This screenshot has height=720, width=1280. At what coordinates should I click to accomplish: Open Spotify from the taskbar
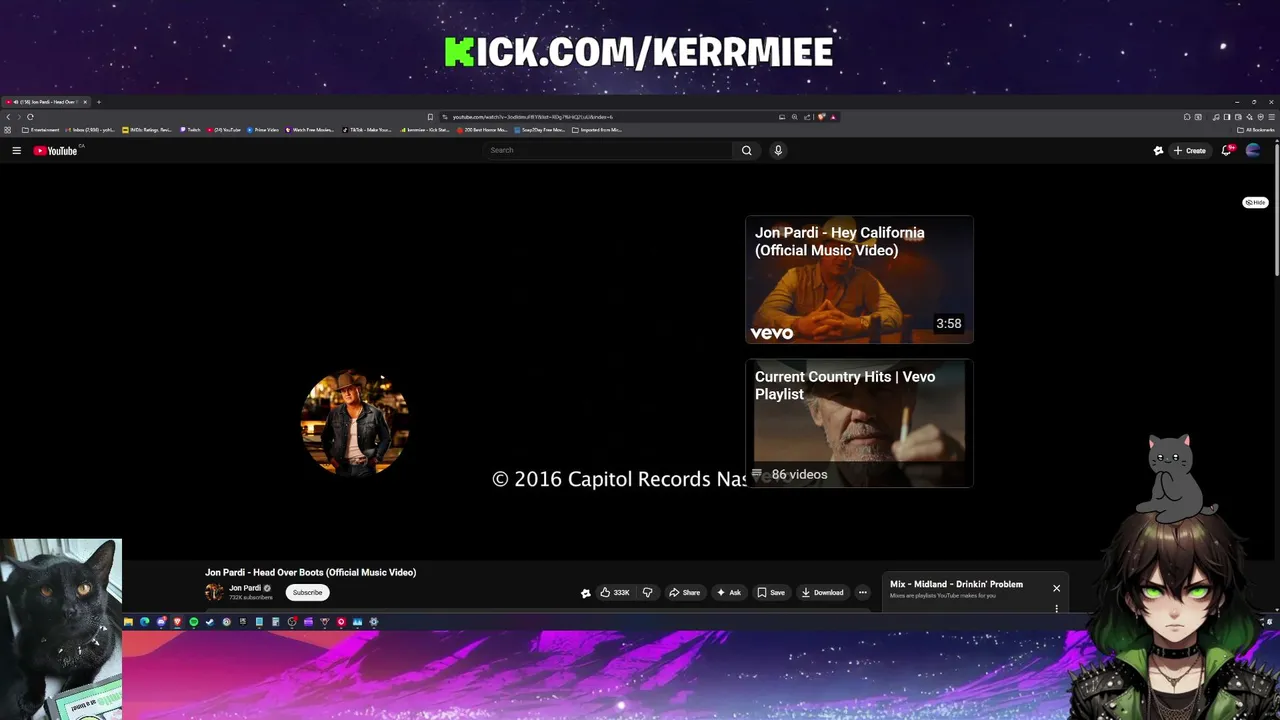click(194, 622)
